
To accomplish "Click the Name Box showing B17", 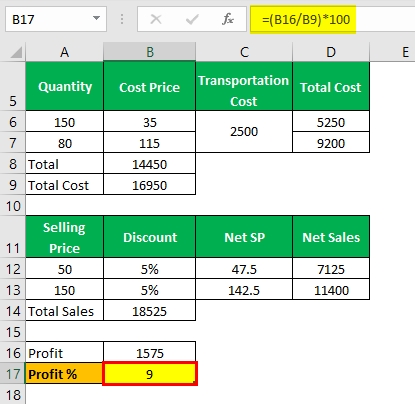I will tap(56, 19).
